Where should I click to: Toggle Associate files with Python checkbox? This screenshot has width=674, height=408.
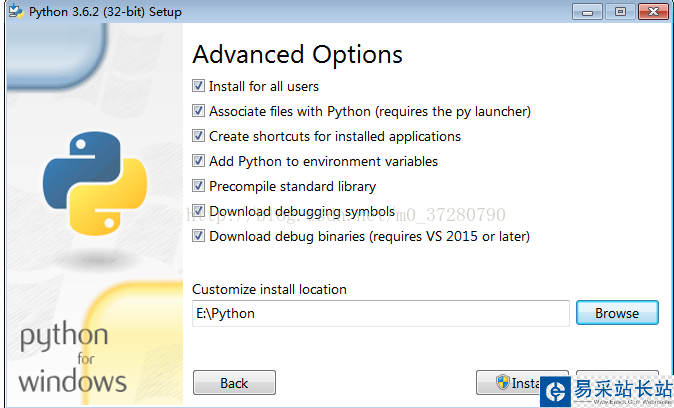pyautogui.click(x=198, y=110)
